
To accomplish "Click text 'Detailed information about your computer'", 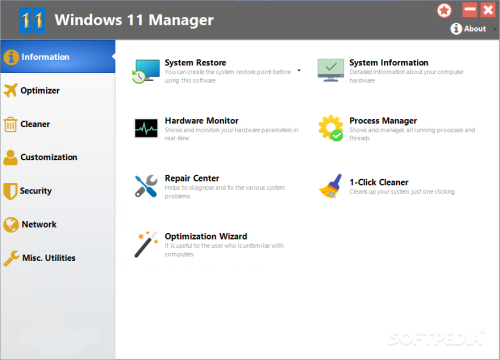I will coord(406,72).
